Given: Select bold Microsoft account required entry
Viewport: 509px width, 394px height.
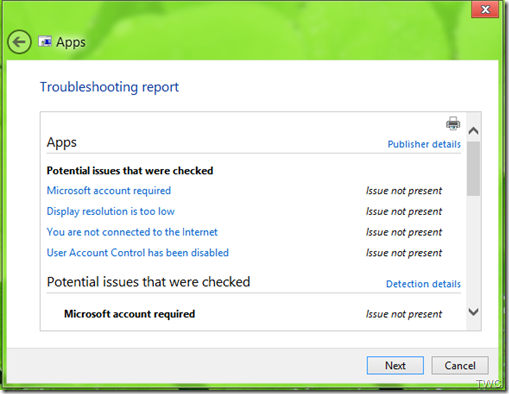Looking at the screenshot, I should (x=129, y=314).
